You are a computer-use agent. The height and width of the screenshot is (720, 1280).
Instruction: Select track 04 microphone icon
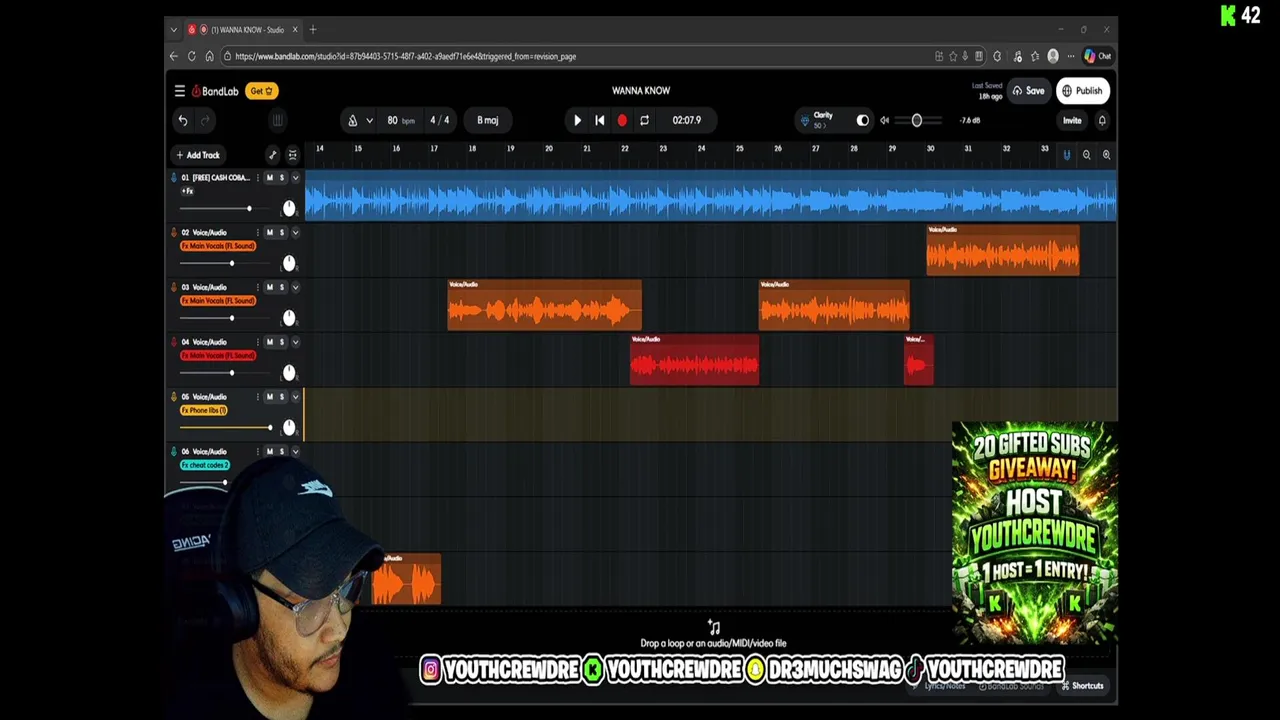(x=174, y=342)
